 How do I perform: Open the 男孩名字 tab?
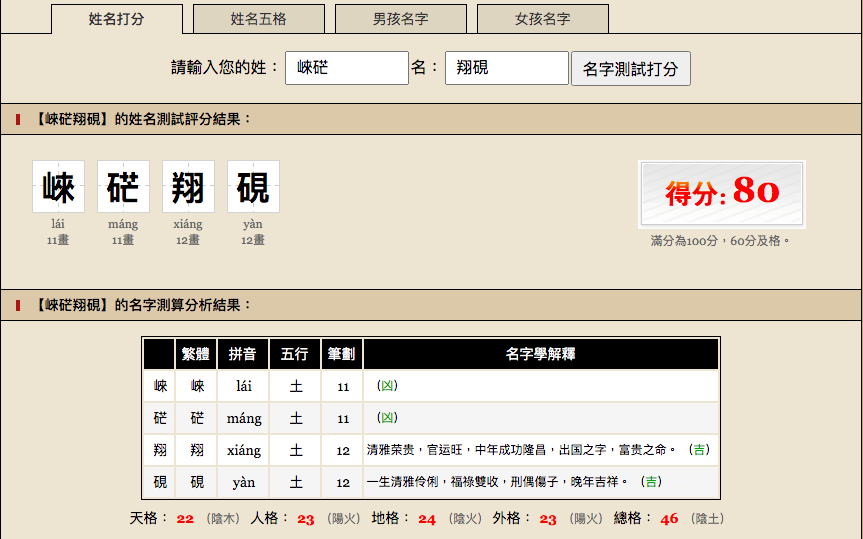point(400,19)
